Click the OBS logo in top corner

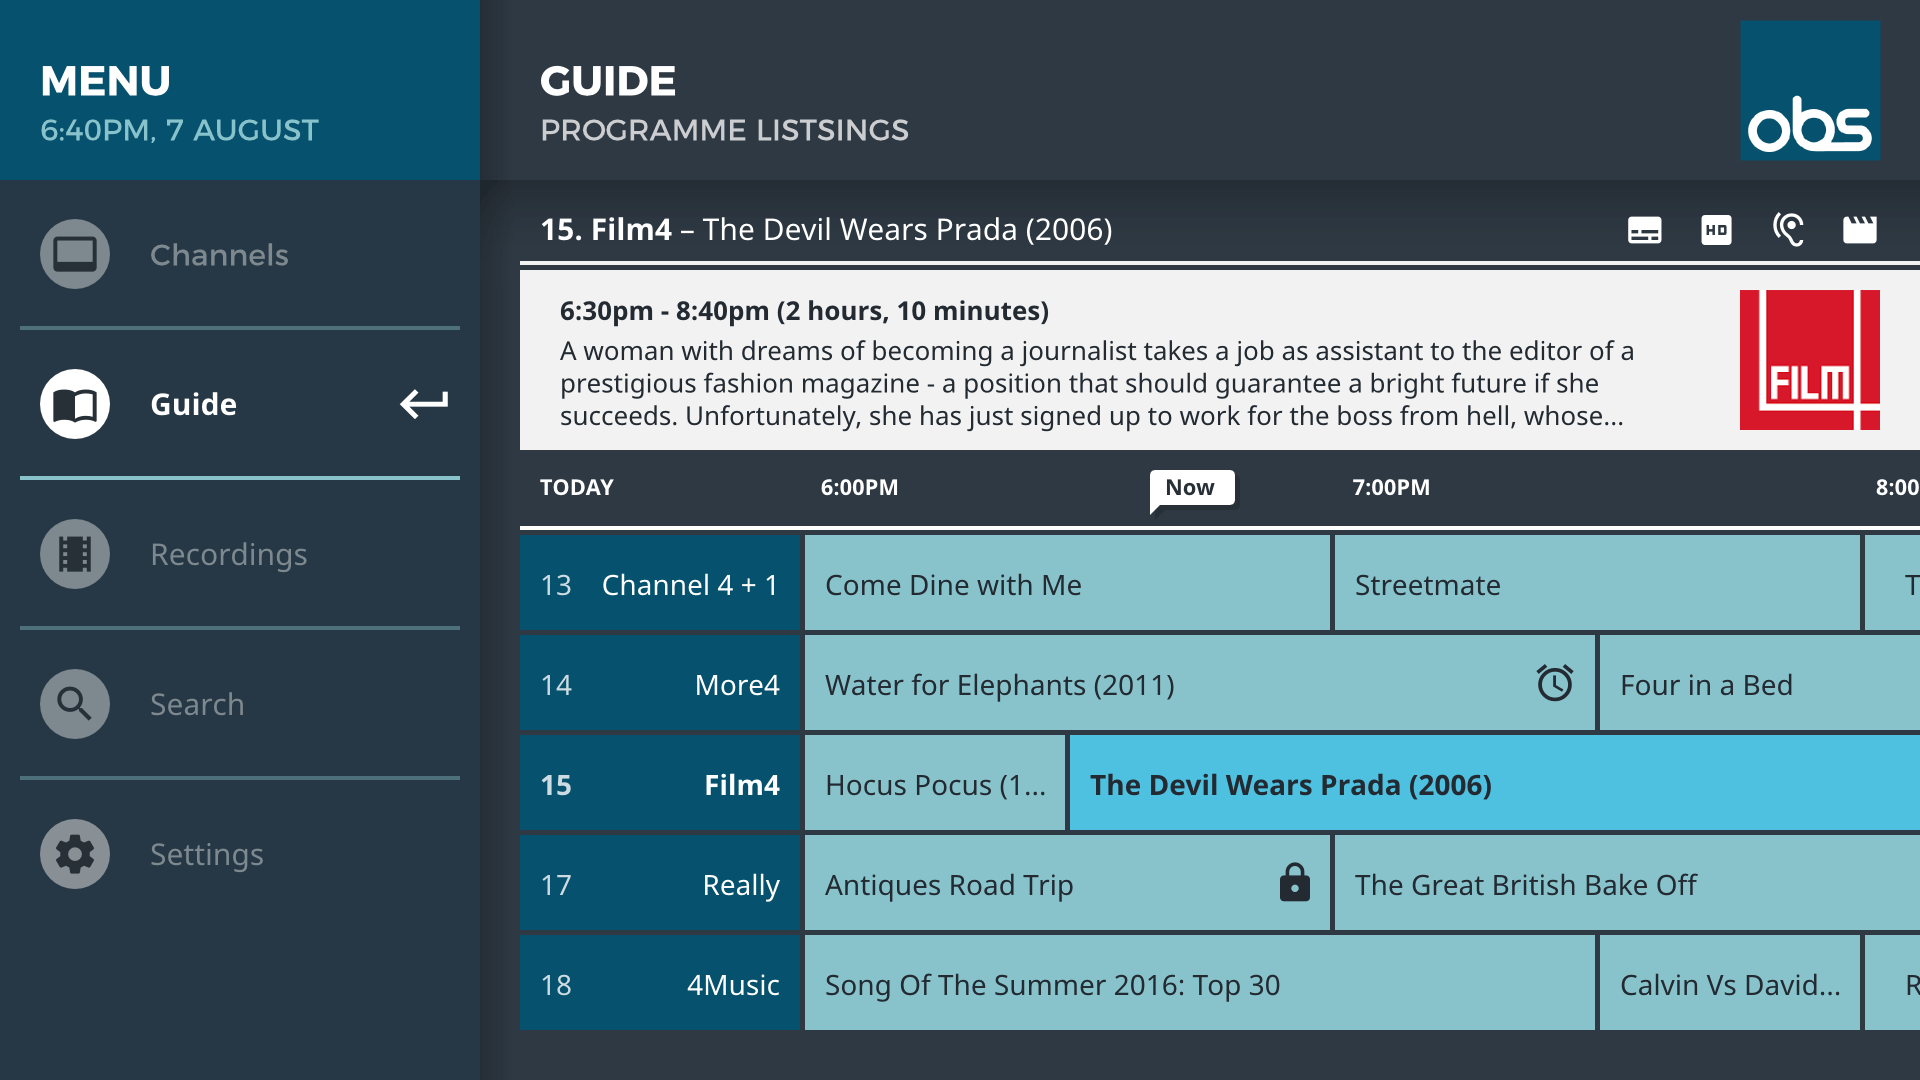pyautogui.click(x=1810, y=90)
